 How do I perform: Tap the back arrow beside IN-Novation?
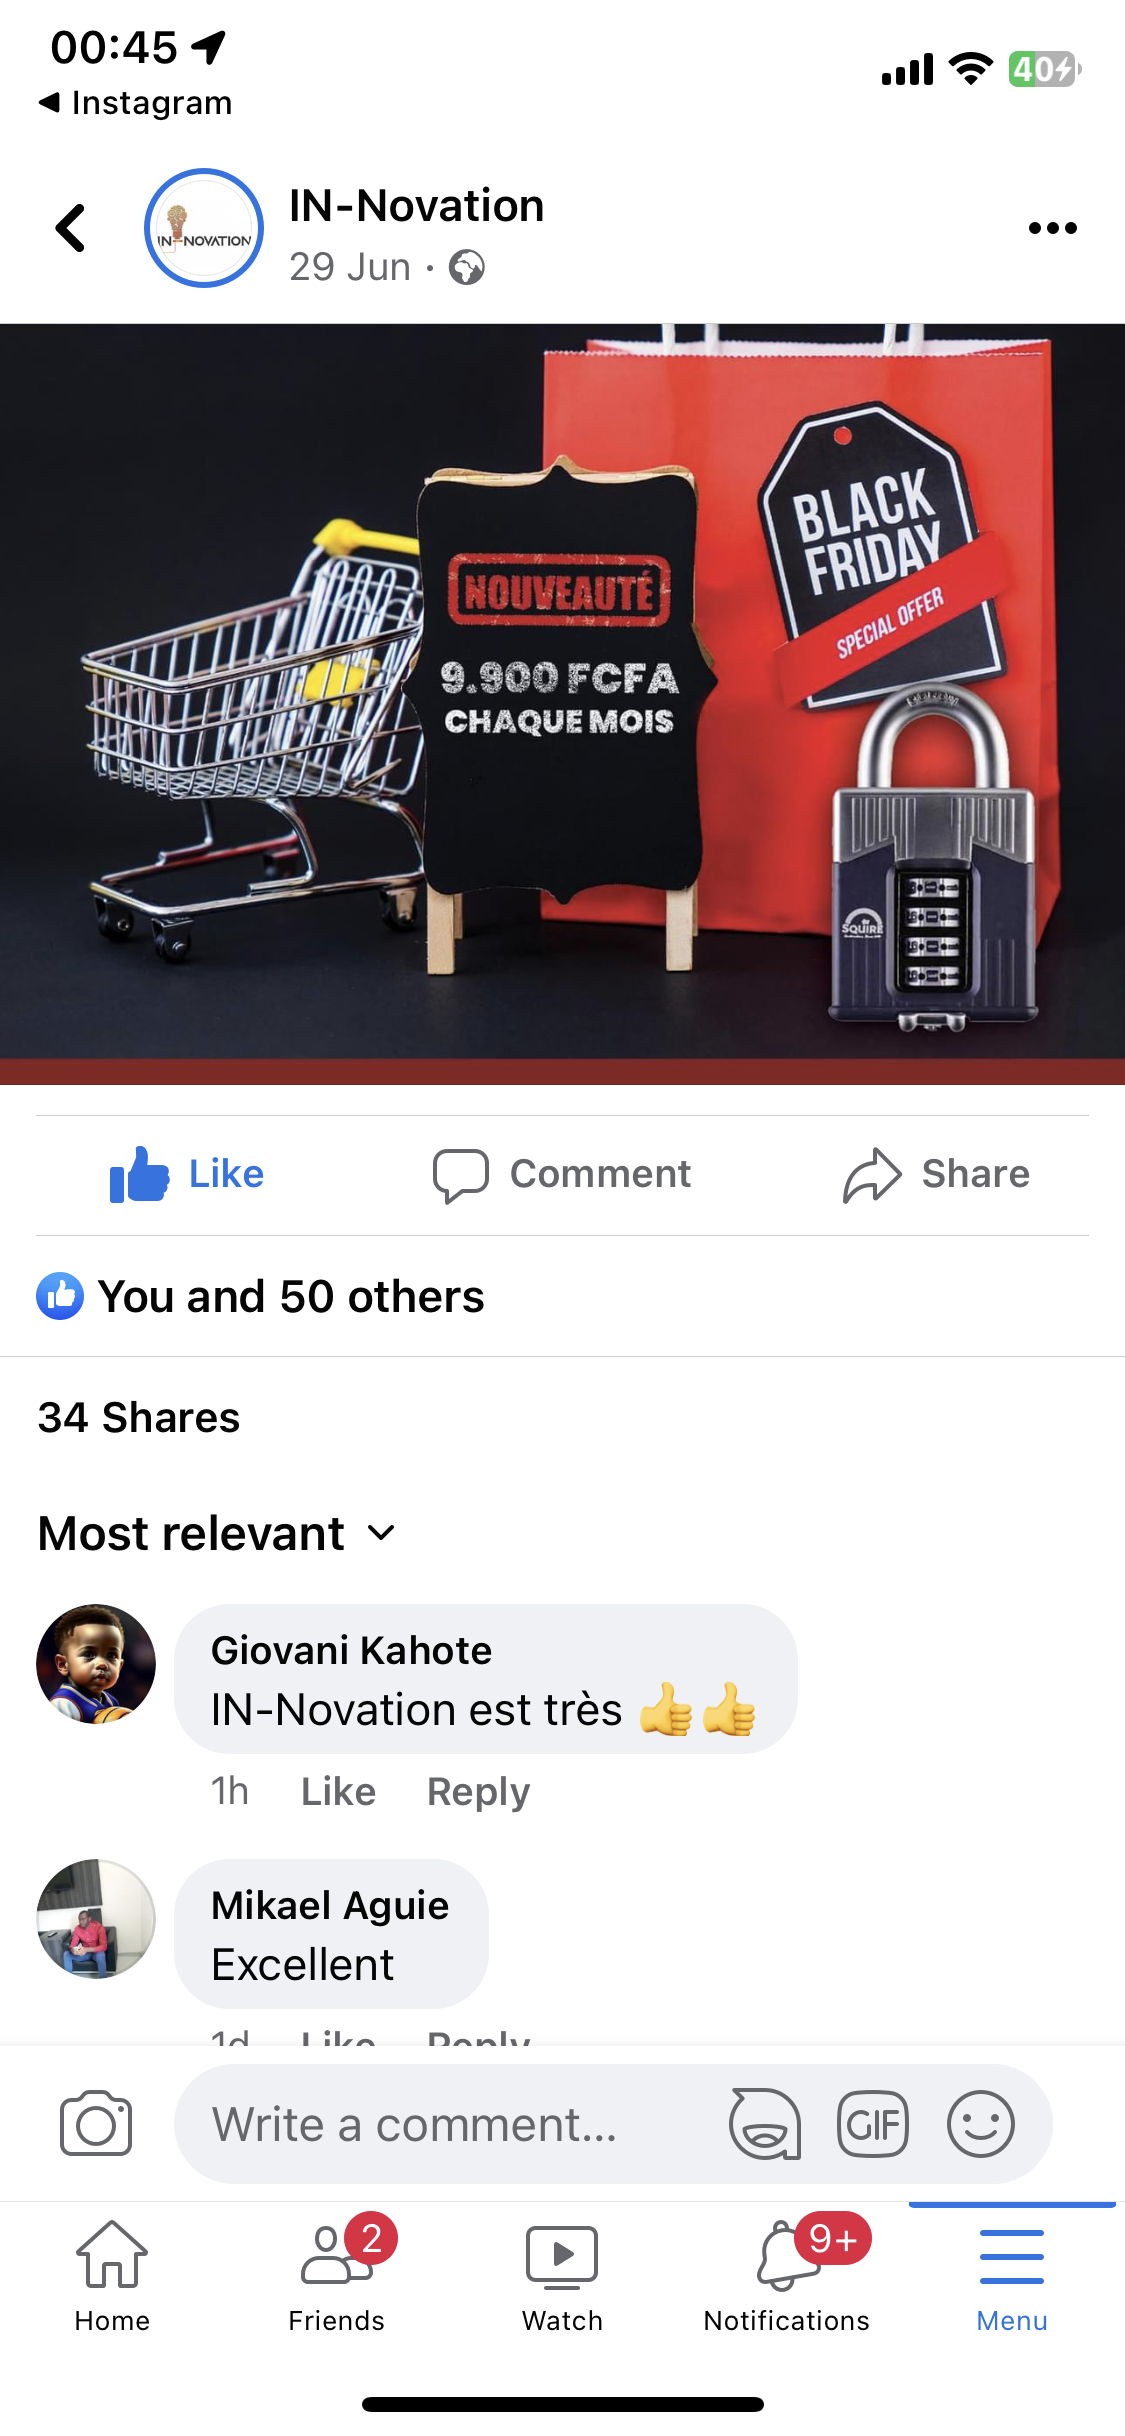click(x=70, y=228)
